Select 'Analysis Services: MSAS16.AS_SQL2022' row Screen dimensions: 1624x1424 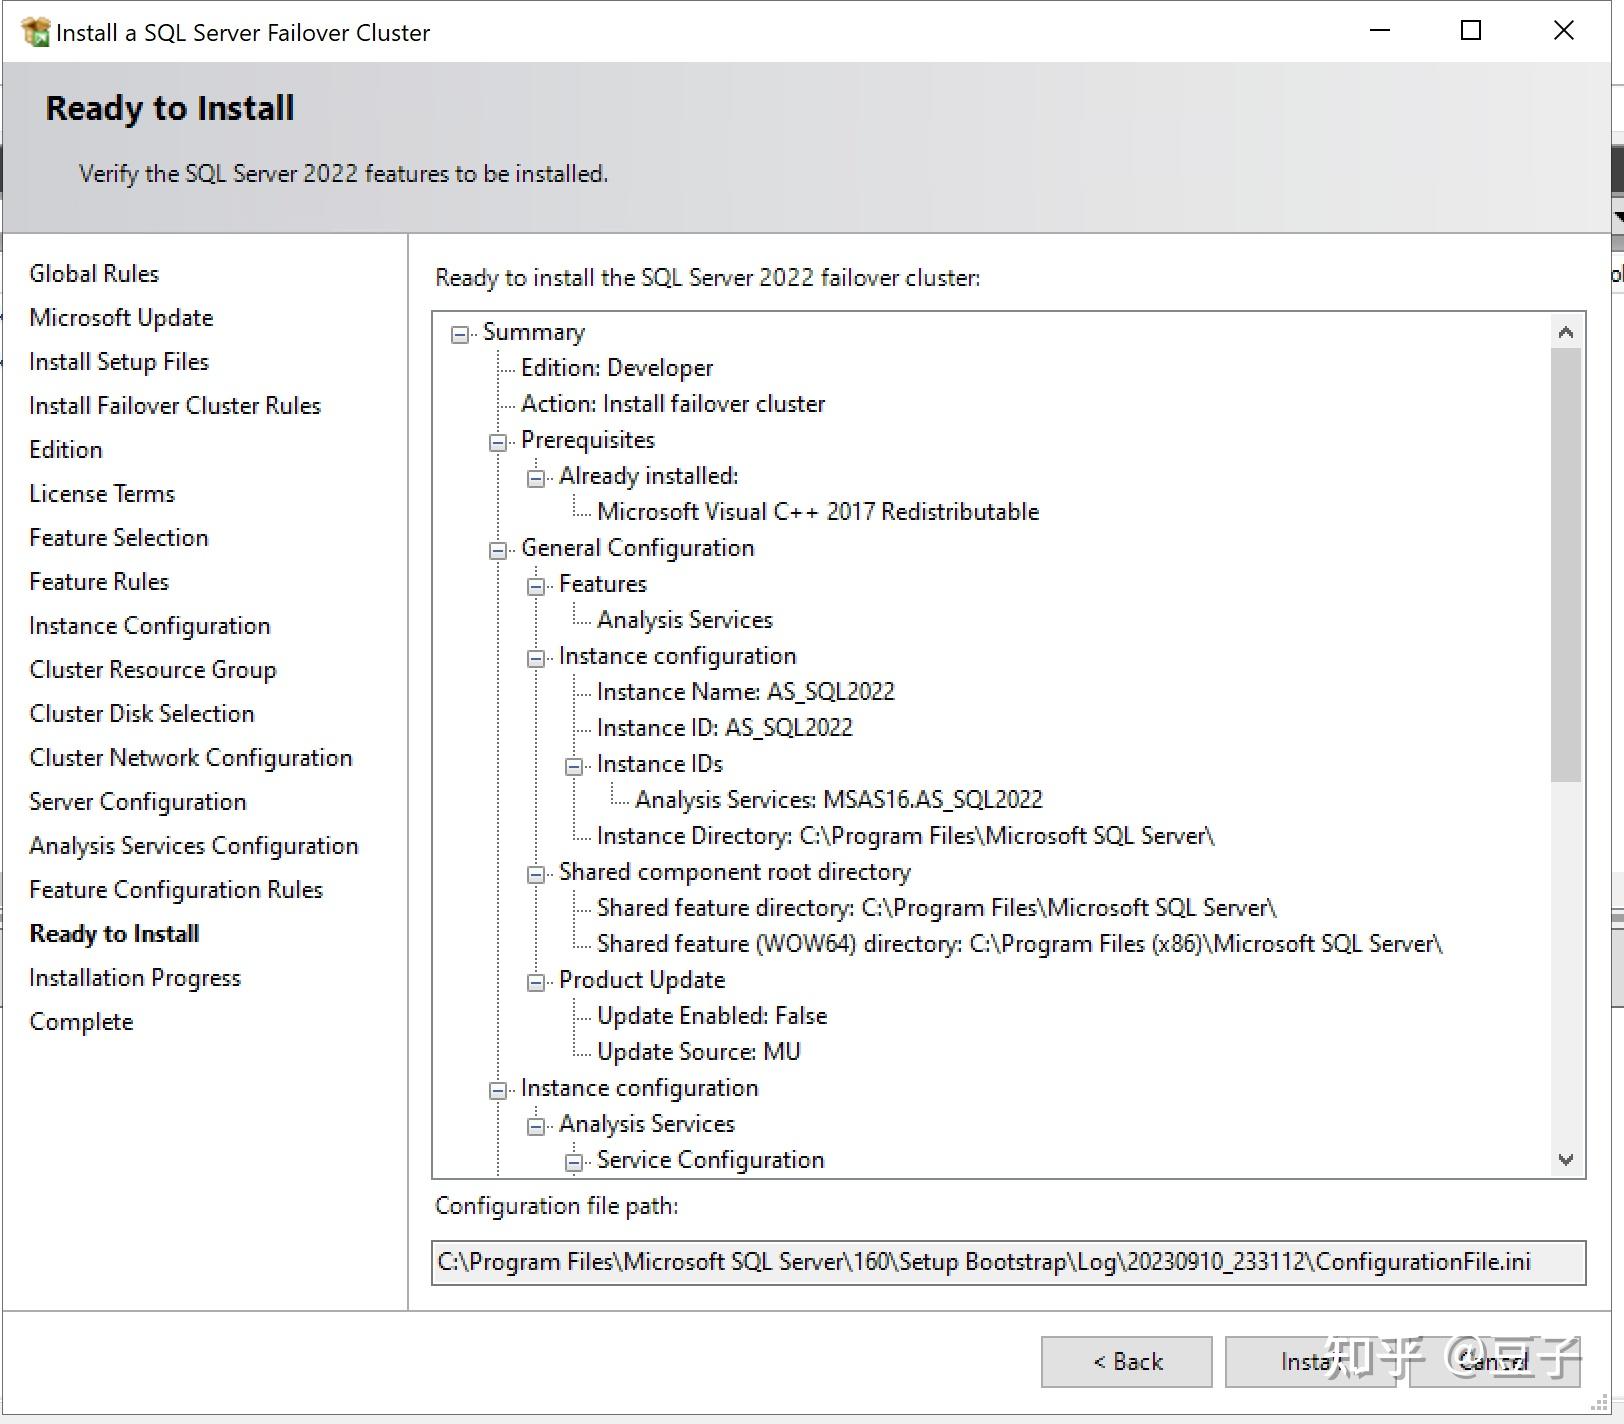pos(838,800)
